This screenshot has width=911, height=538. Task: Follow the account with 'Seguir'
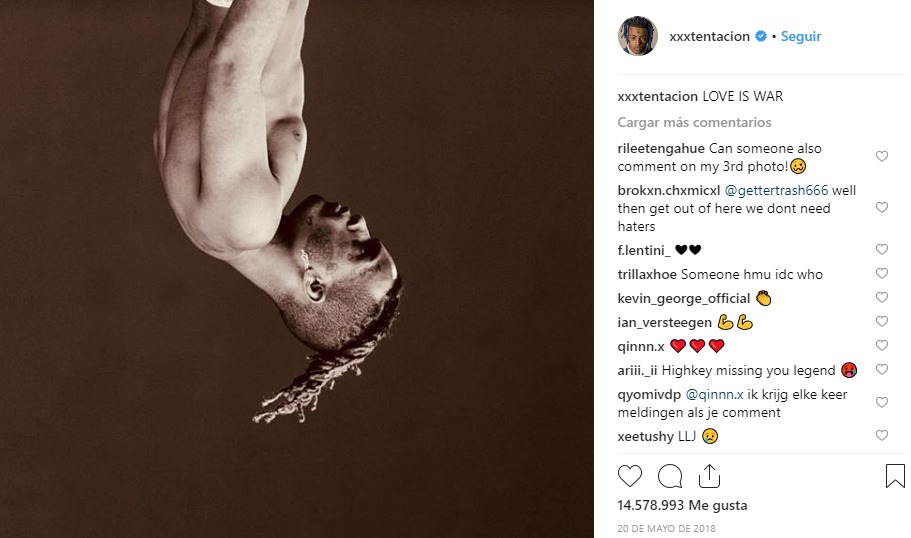pyautogui.click(x=801, y=36)
